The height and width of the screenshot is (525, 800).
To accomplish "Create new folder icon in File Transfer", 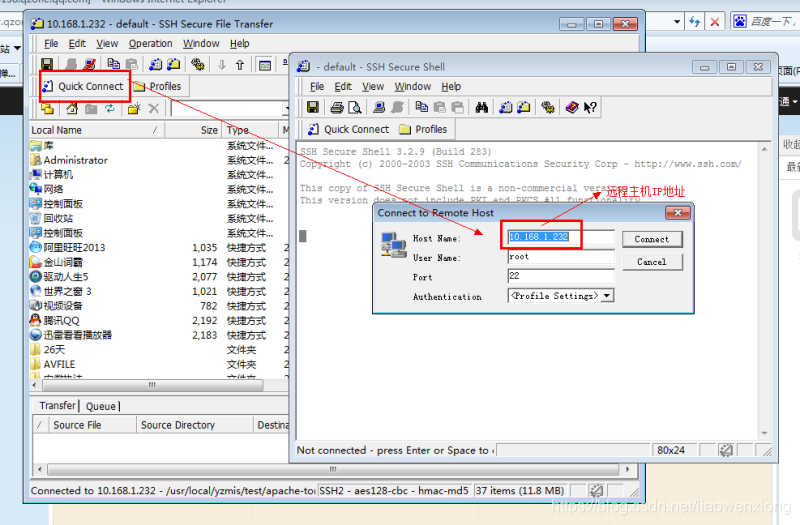I will 134,108.
